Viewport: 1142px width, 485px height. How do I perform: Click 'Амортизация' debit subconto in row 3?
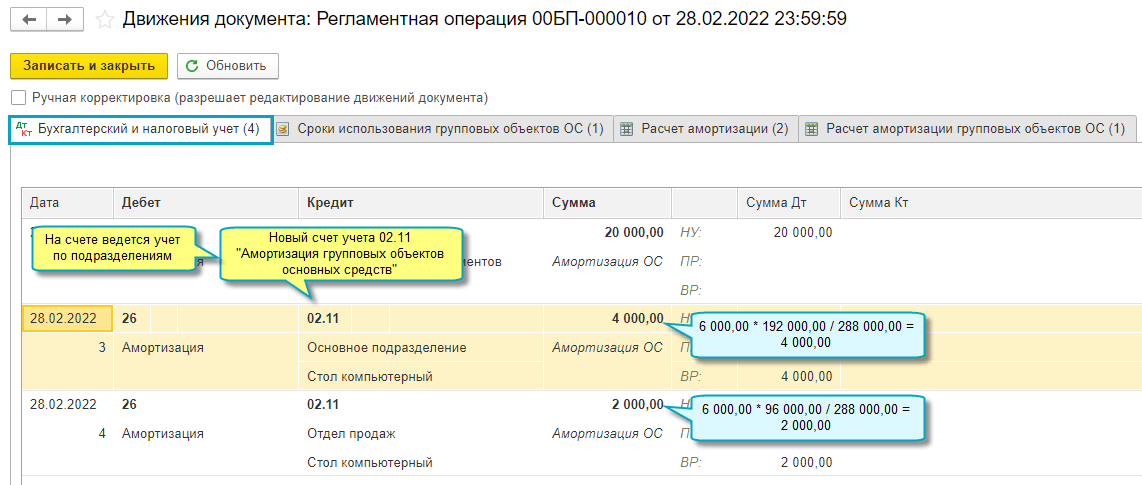tap(162, 347)
